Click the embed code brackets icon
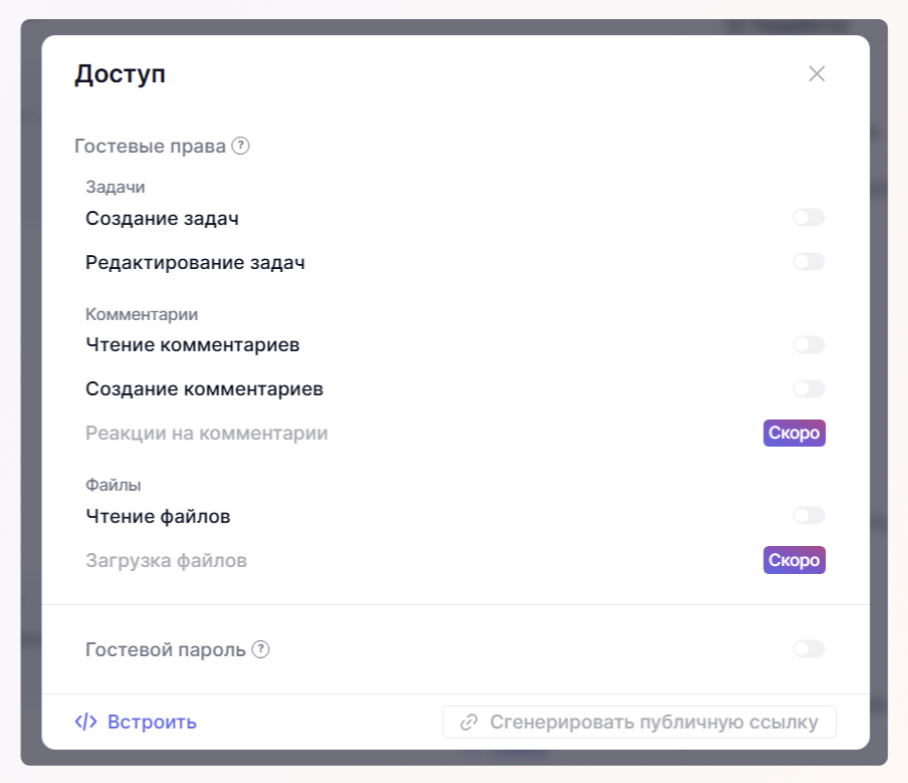Viewport: 908px width, 783px height. 86,722
